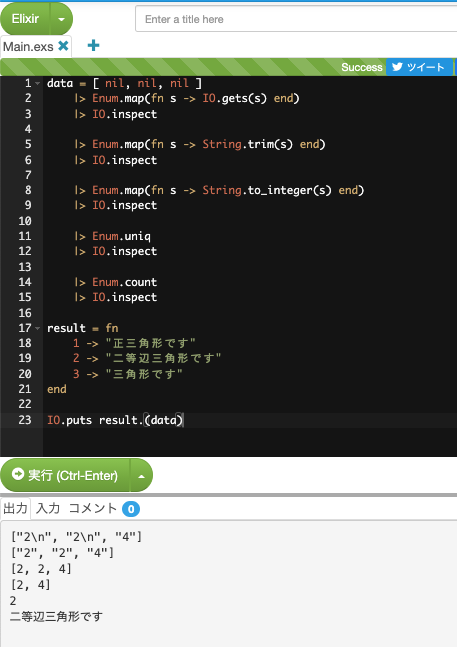
Task: Close the Main.exs file tab
Action: (x=63, y=46)
